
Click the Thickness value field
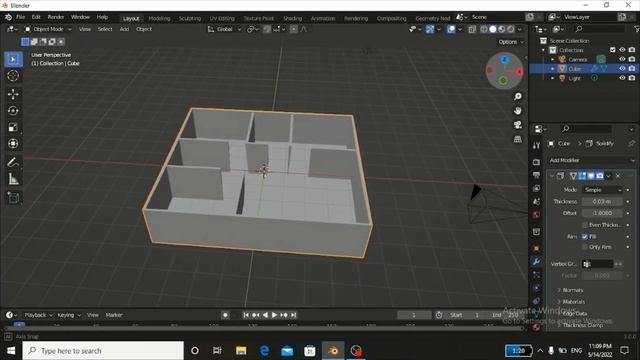pos(602,202)
